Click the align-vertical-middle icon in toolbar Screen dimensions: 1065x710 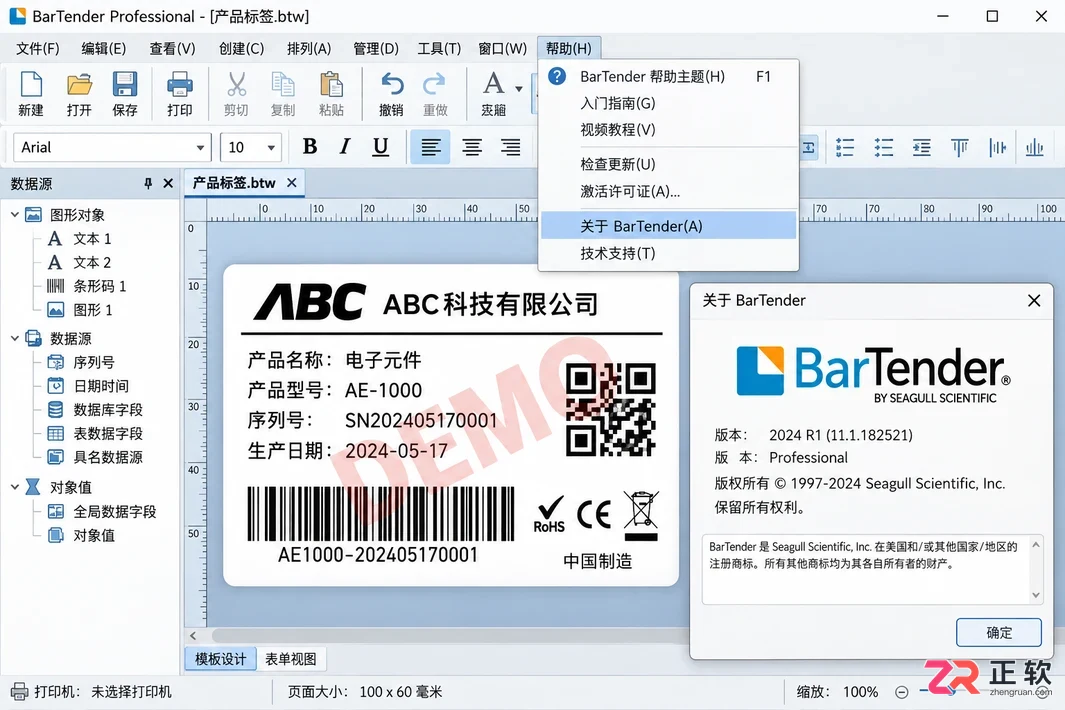(997, 147)
